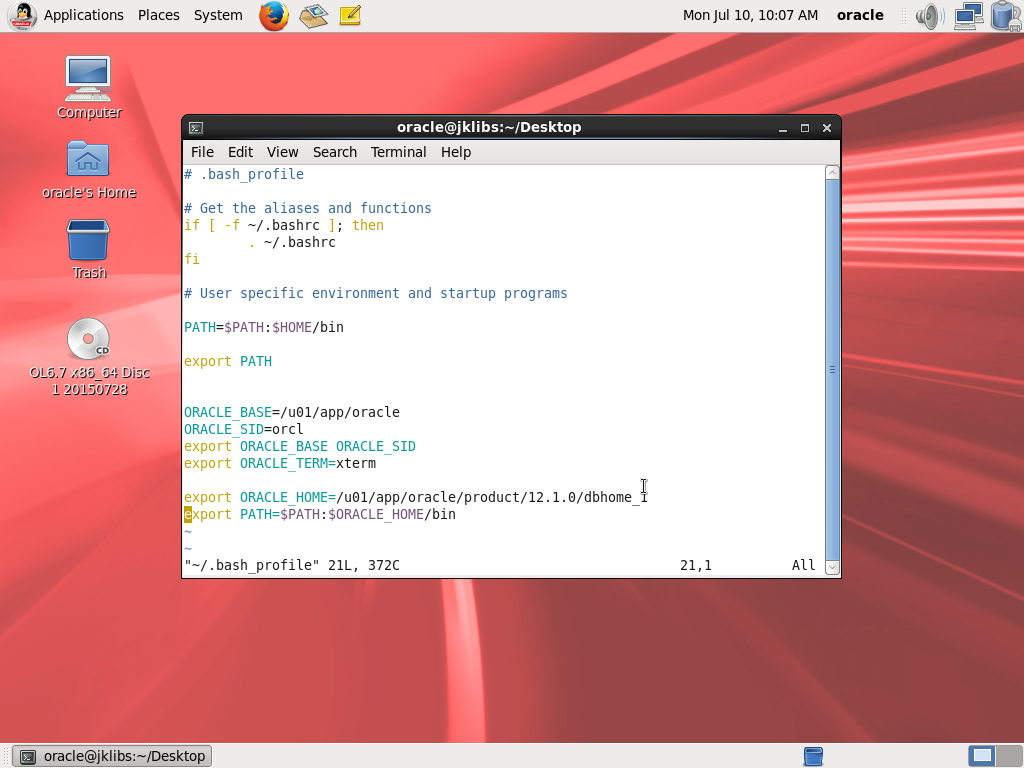The height and width of the screenshot is (768, 1024).
Task: Open the File menu in terminal
Action: [x=202, y=152]
